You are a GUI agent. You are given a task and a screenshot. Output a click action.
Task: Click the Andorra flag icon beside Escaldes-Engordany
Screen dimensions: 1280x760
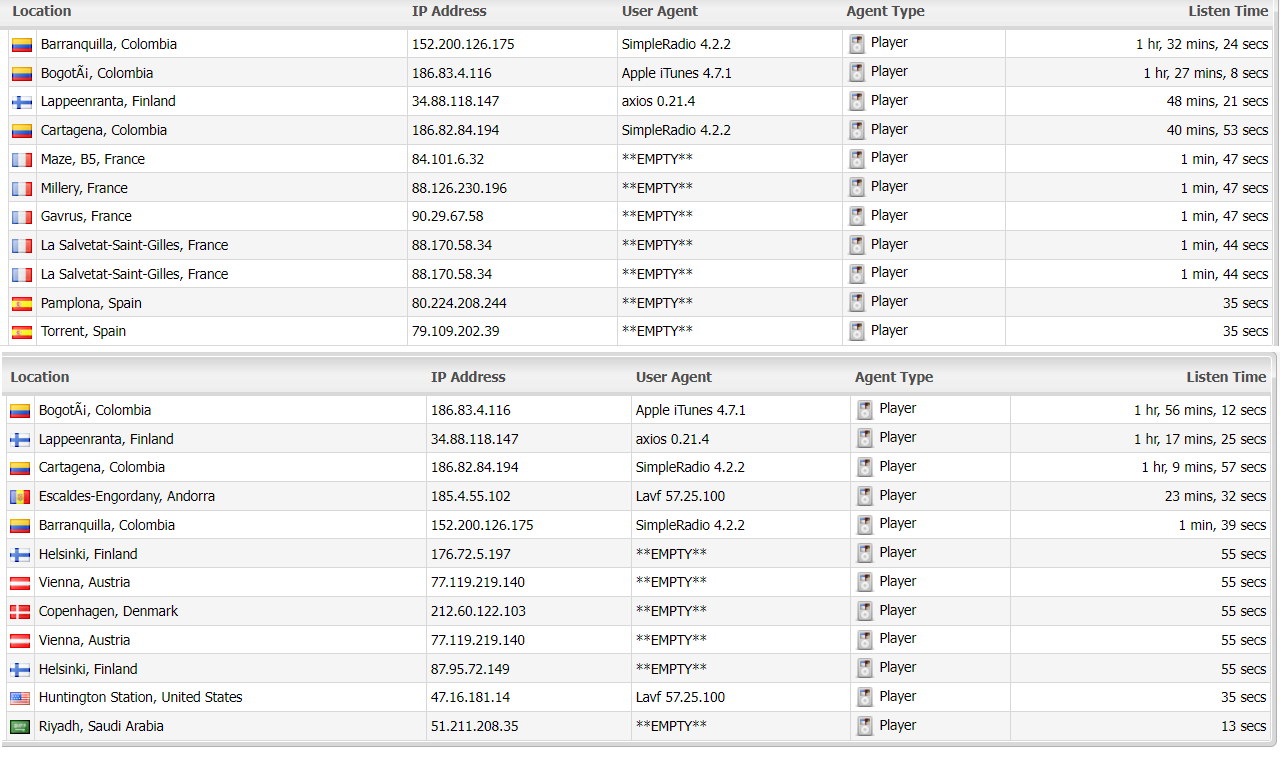pos(20,497)
